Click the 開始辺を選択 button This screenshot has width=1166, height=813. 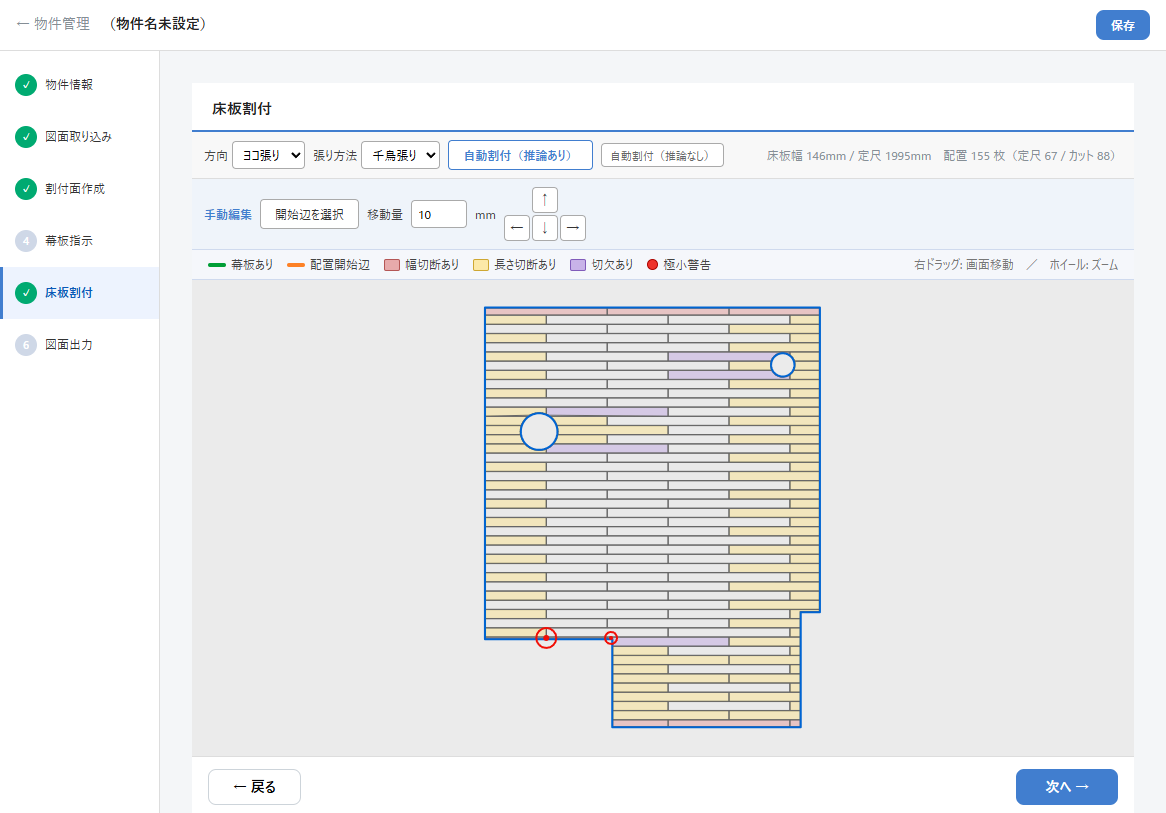coord(309,214)
